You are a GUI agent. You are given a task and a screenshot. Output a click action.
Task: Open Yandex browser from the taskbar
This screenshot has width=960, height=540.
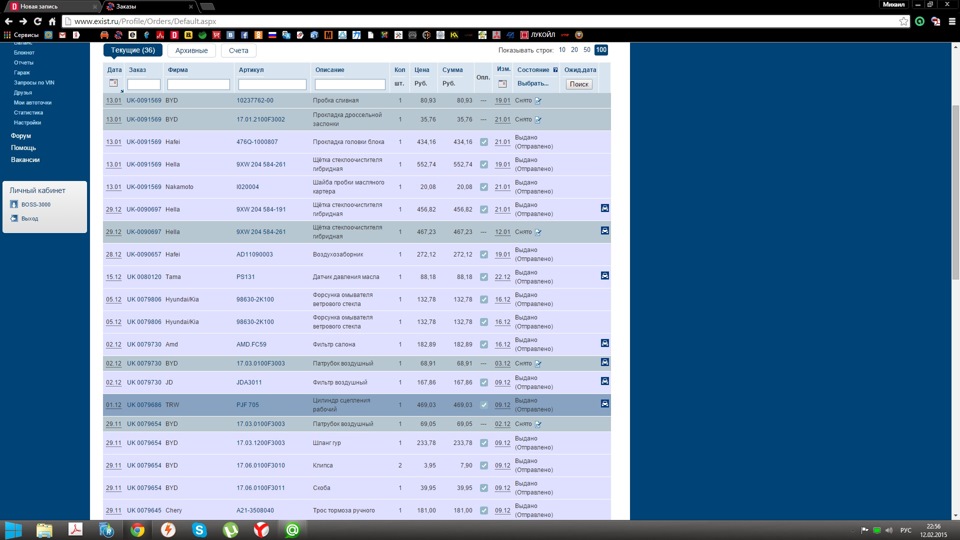tap(261, 530)
